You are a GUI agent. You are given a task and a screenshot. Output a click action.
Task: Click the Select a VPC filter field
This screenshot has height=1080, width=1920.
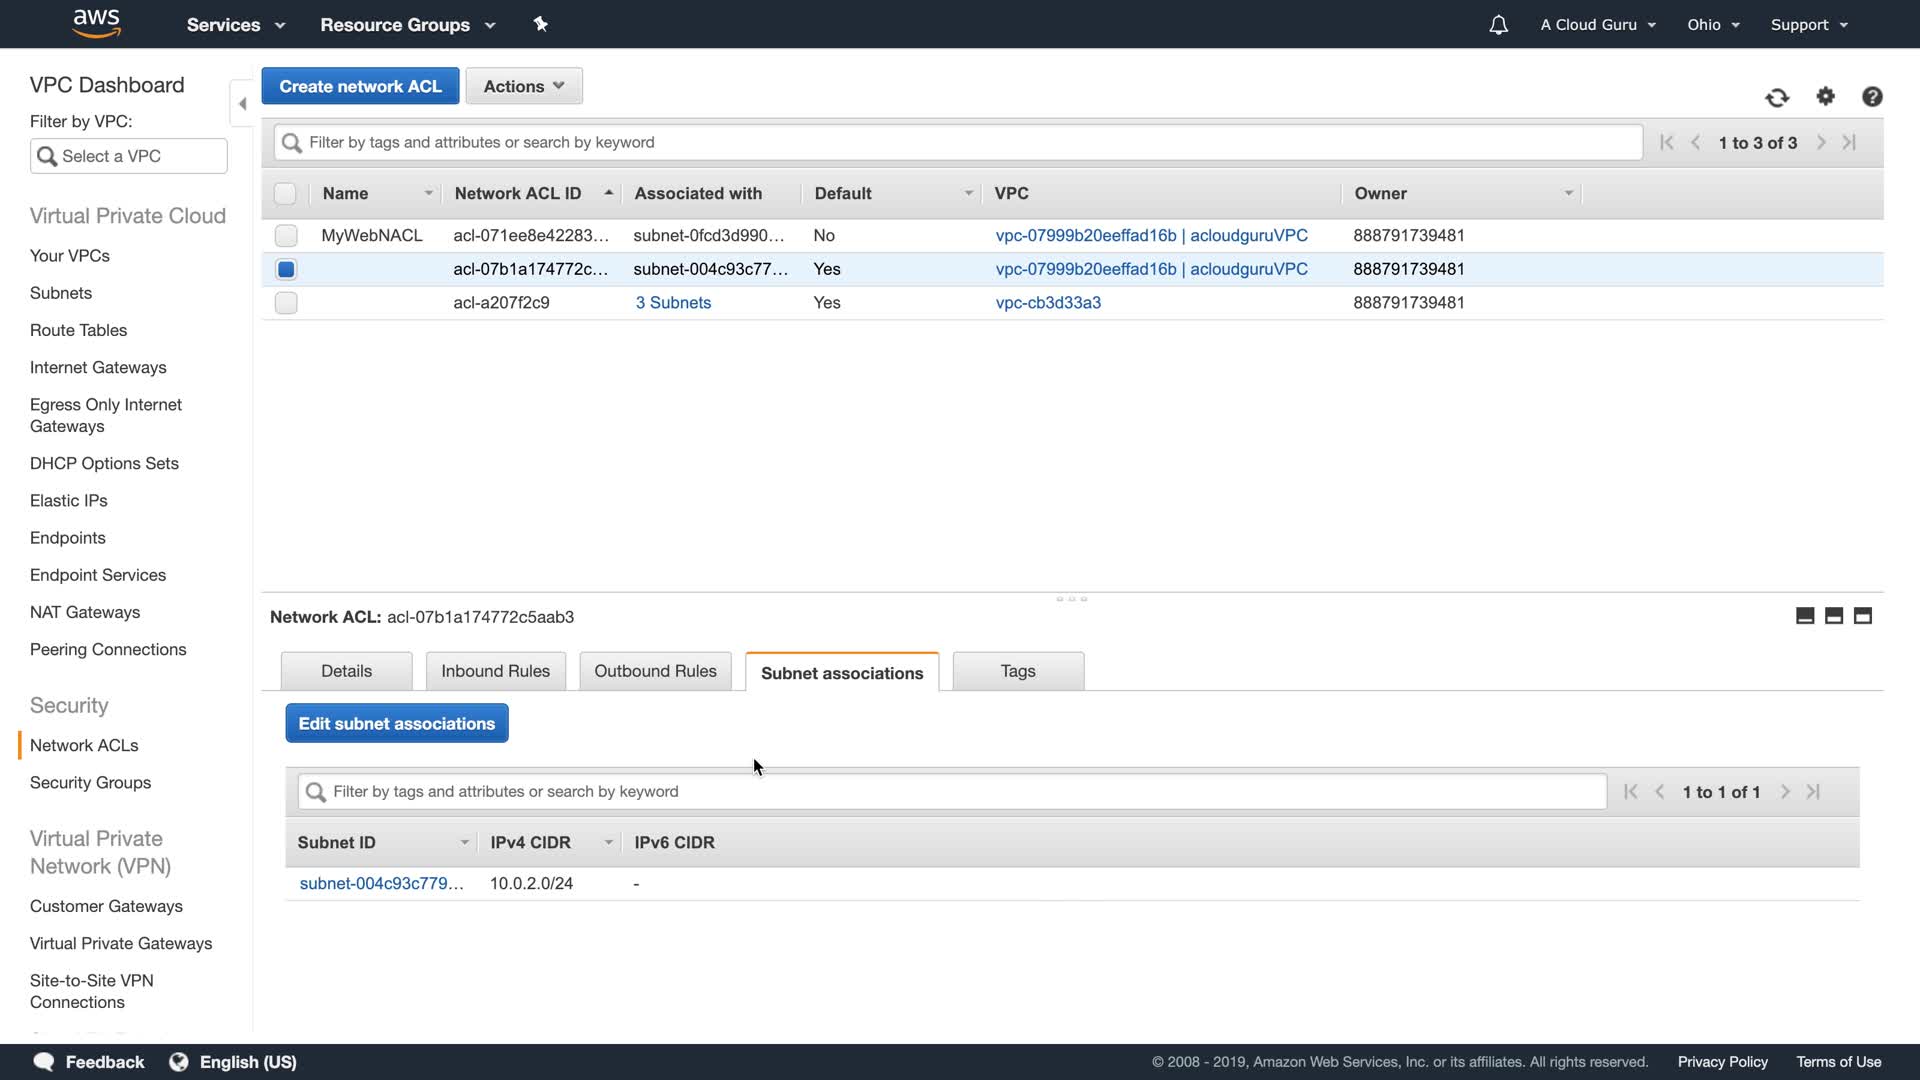[x=129, y=156]
